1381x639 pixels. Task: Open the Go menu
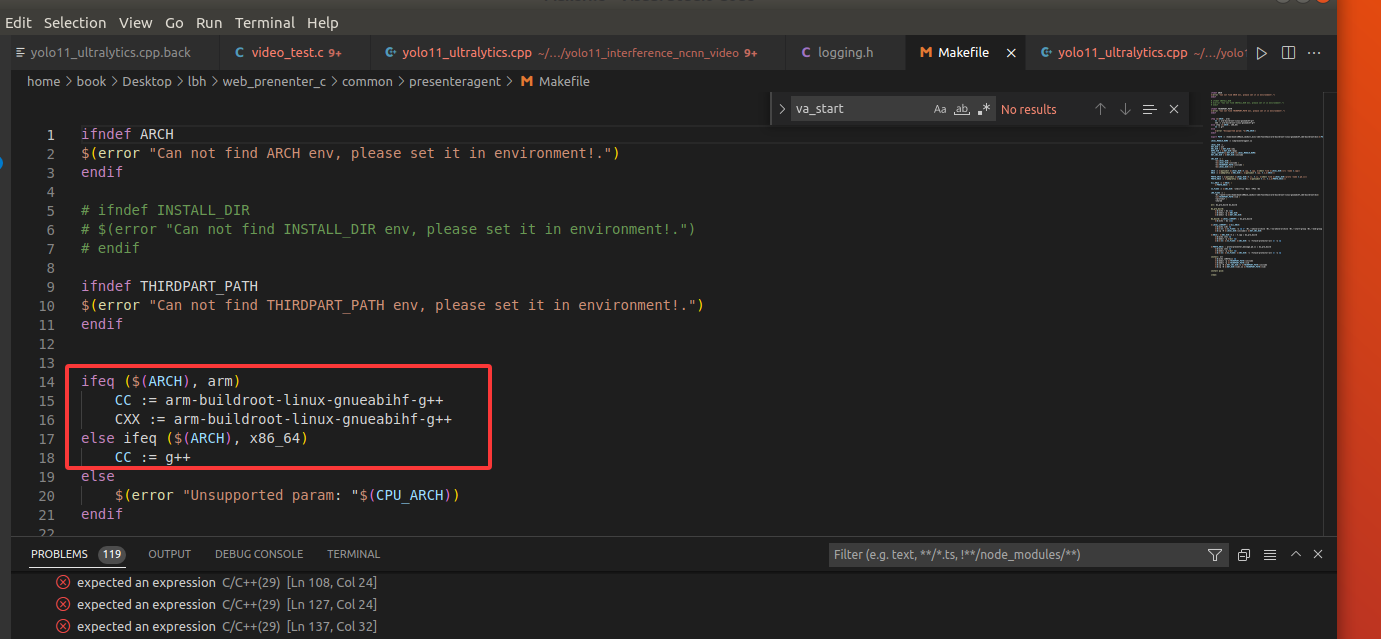pos(174,22)
